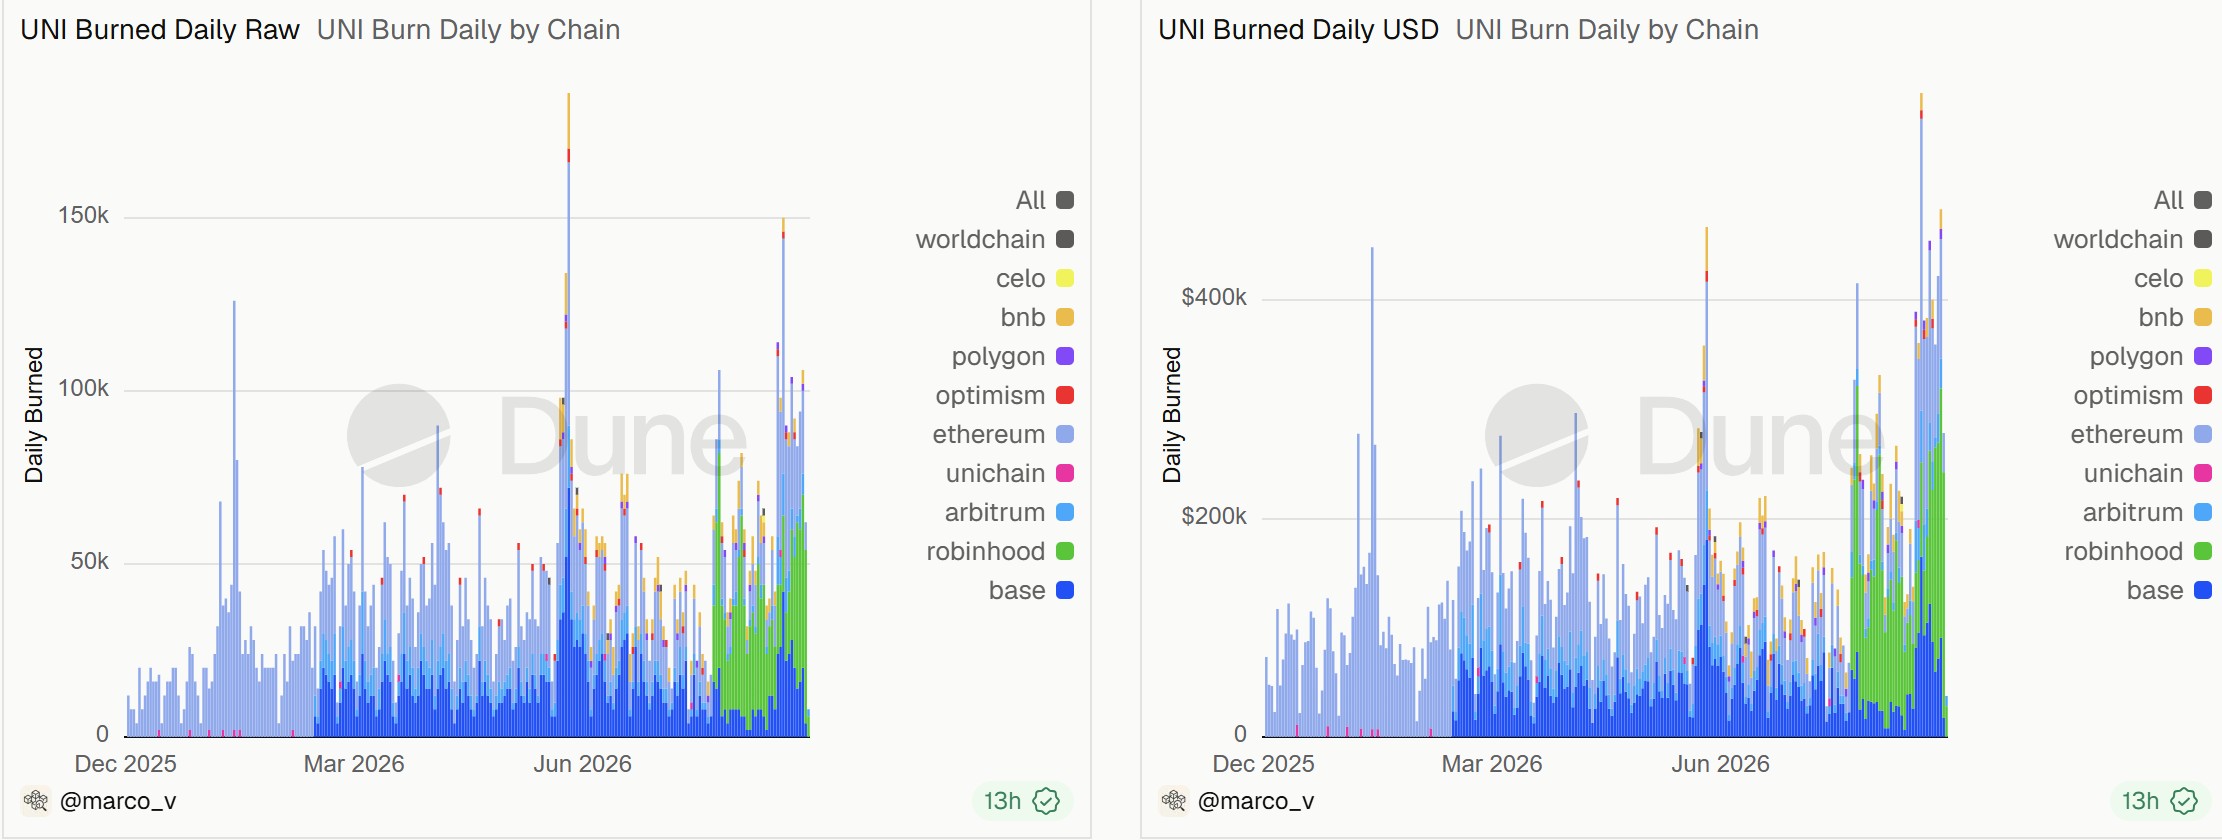Toggle the robinhood series in right legend

2137,552
